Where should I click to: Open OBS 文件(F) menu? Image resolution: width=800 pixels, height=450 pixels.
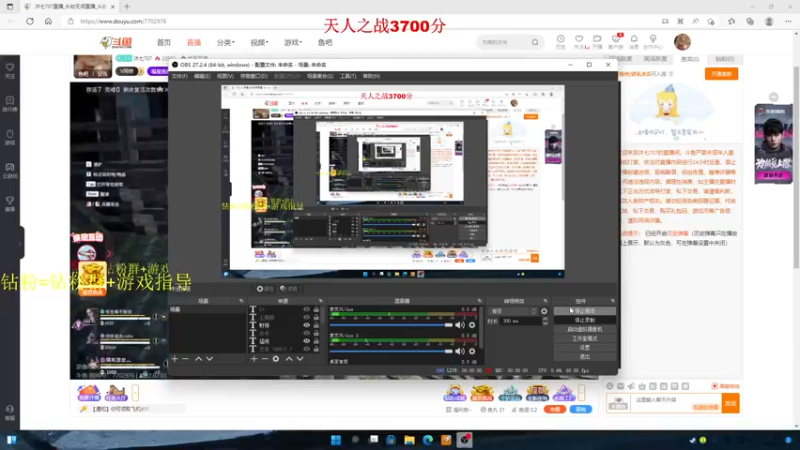point(179,76)
